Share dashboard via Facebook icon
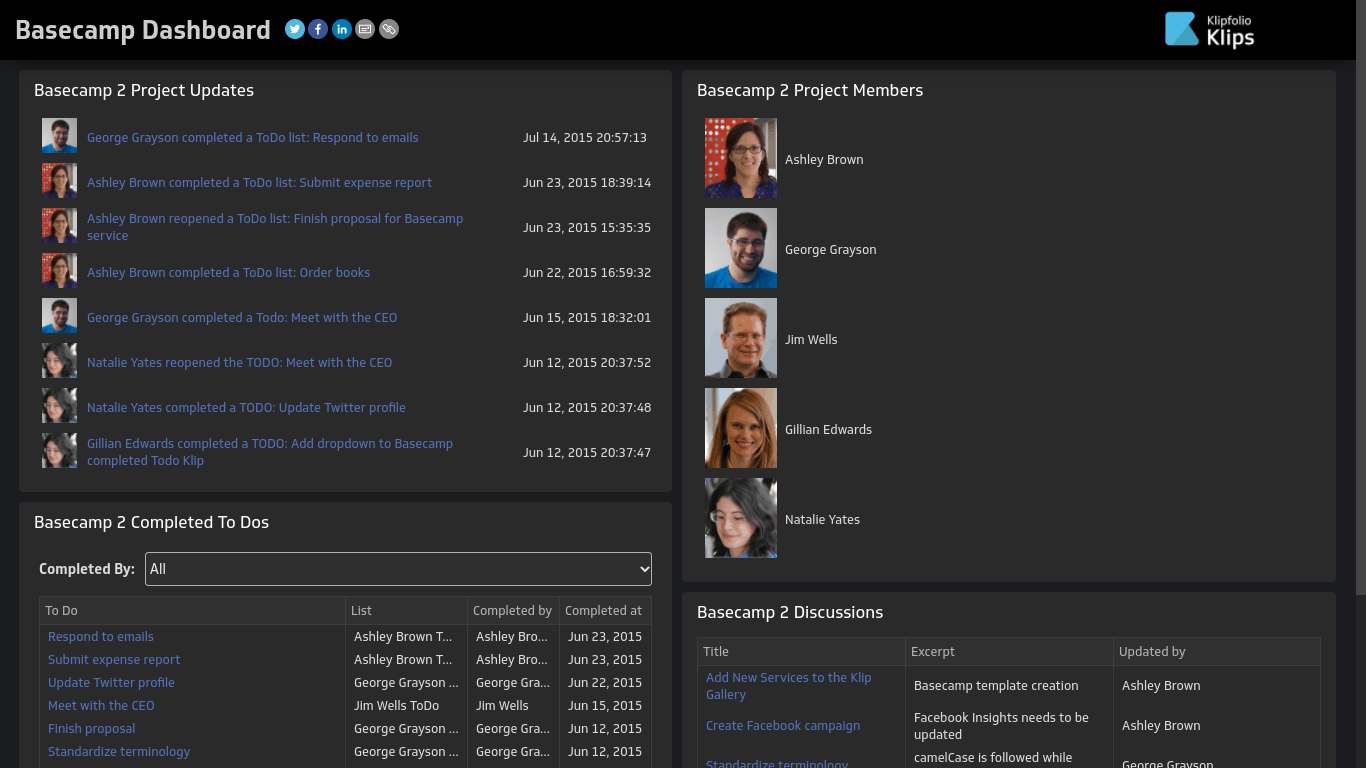Viewport: 1366px width, 768px height. coord(318,29)
